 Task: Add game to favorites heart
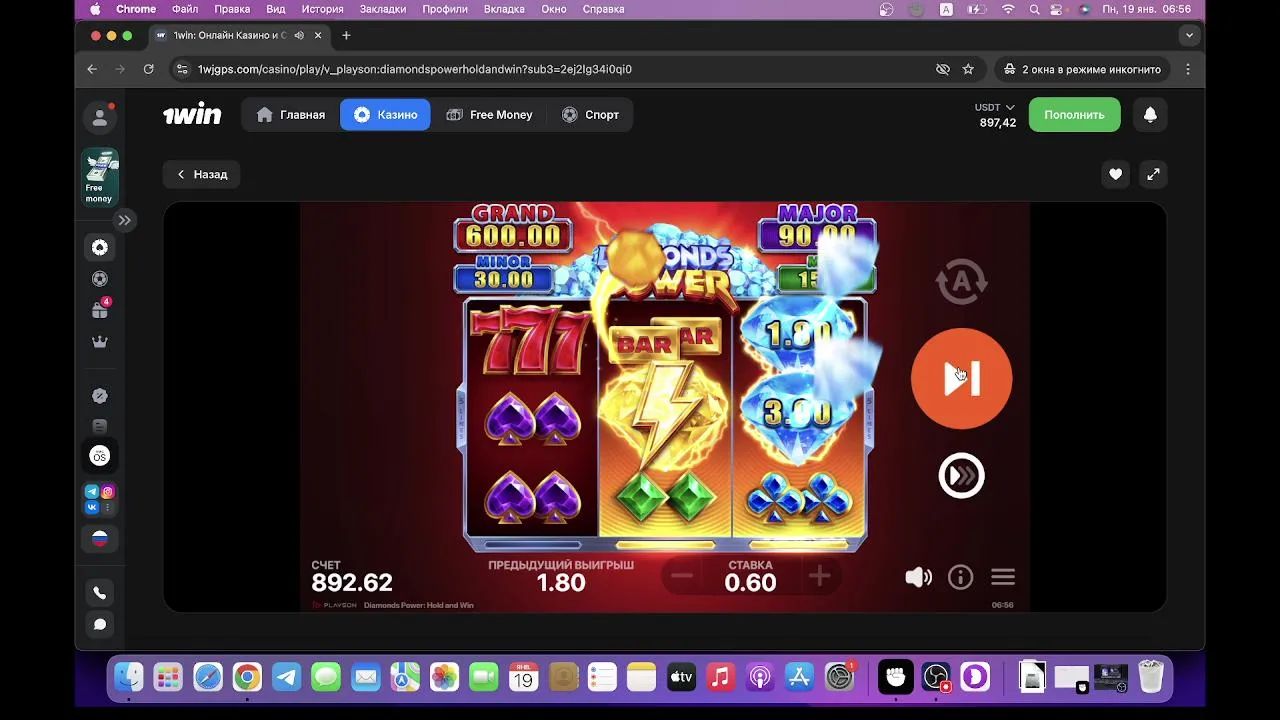[x=1115, y=174]
